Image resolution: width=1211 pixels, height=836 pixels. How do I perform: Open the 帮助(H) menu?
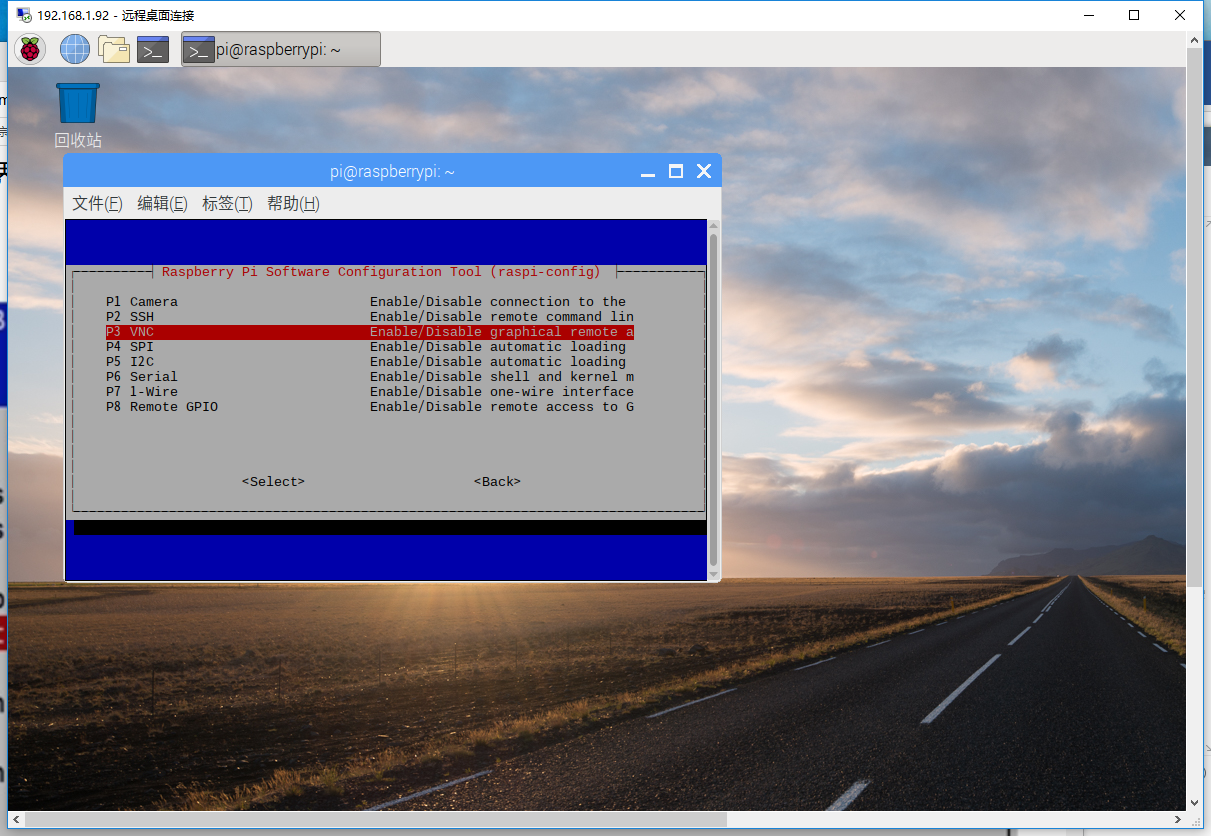293,203
